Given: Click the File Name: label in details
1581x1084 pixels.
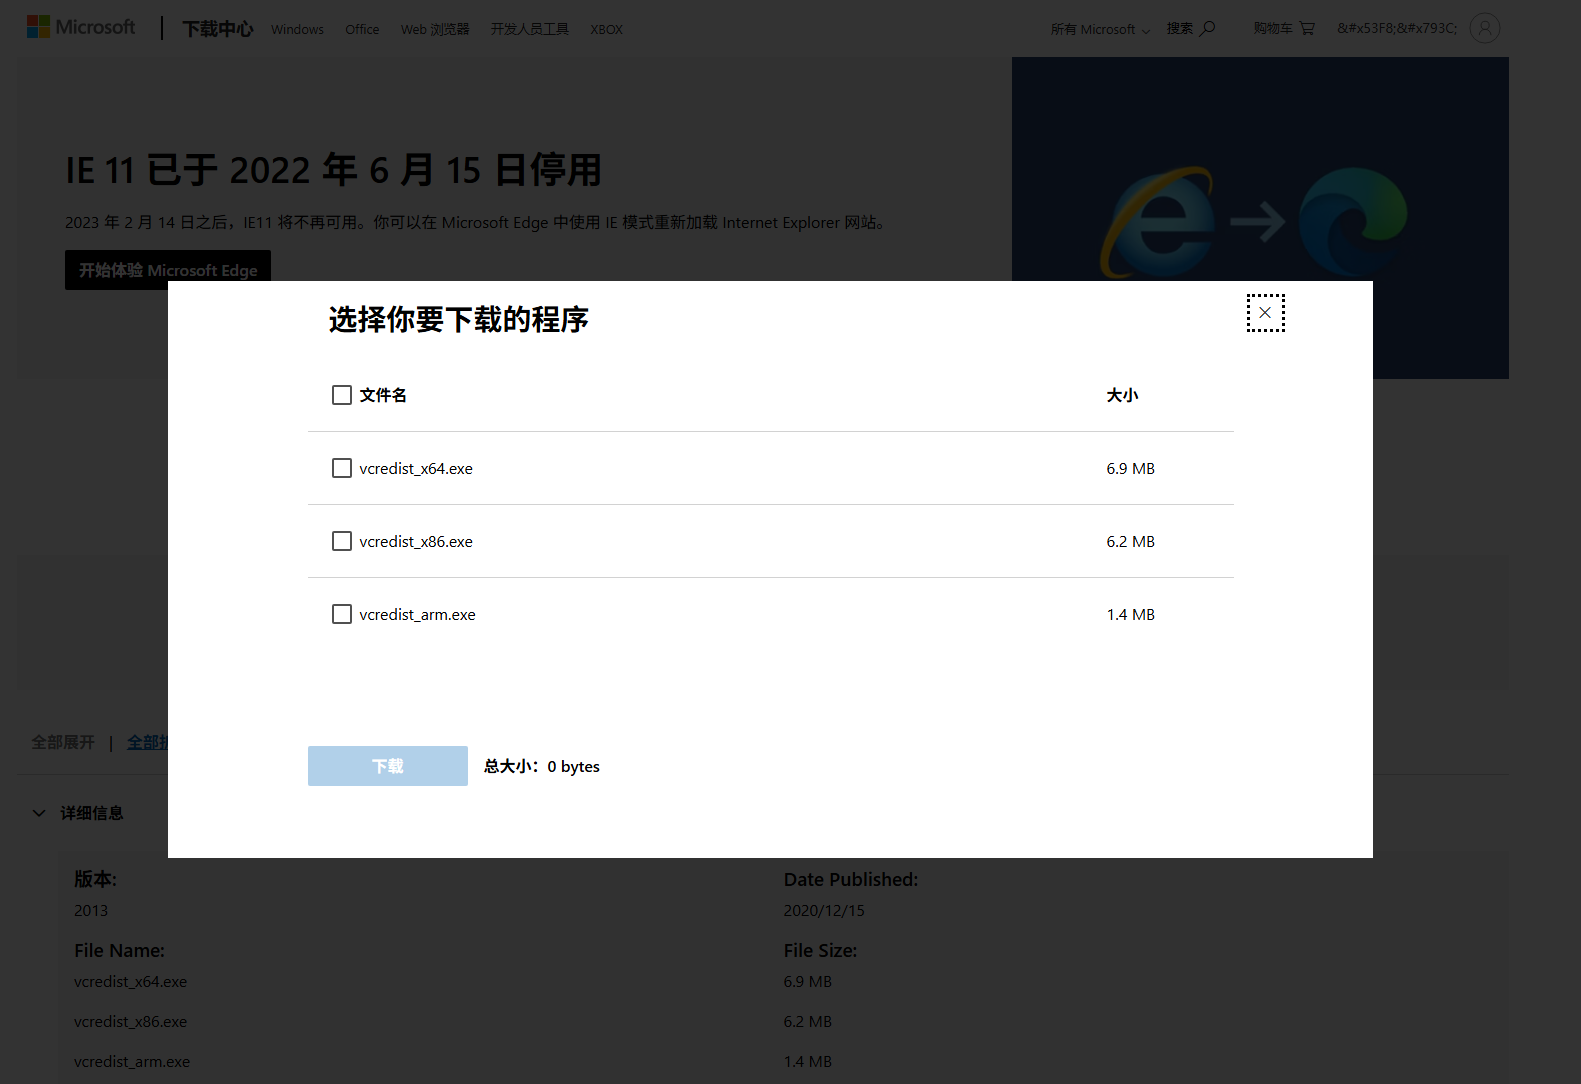Looking at the screenshot, I should coord(119,950).
